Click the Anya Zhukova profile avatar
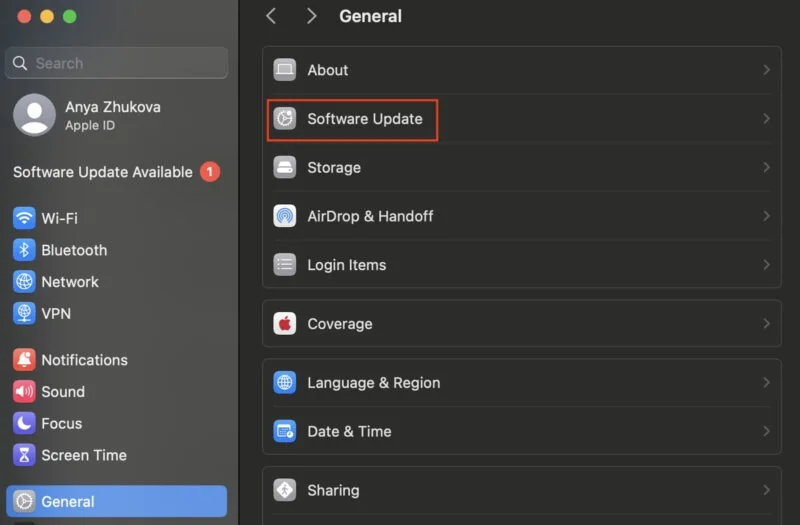Screen dimensions: 800x525 34,115
